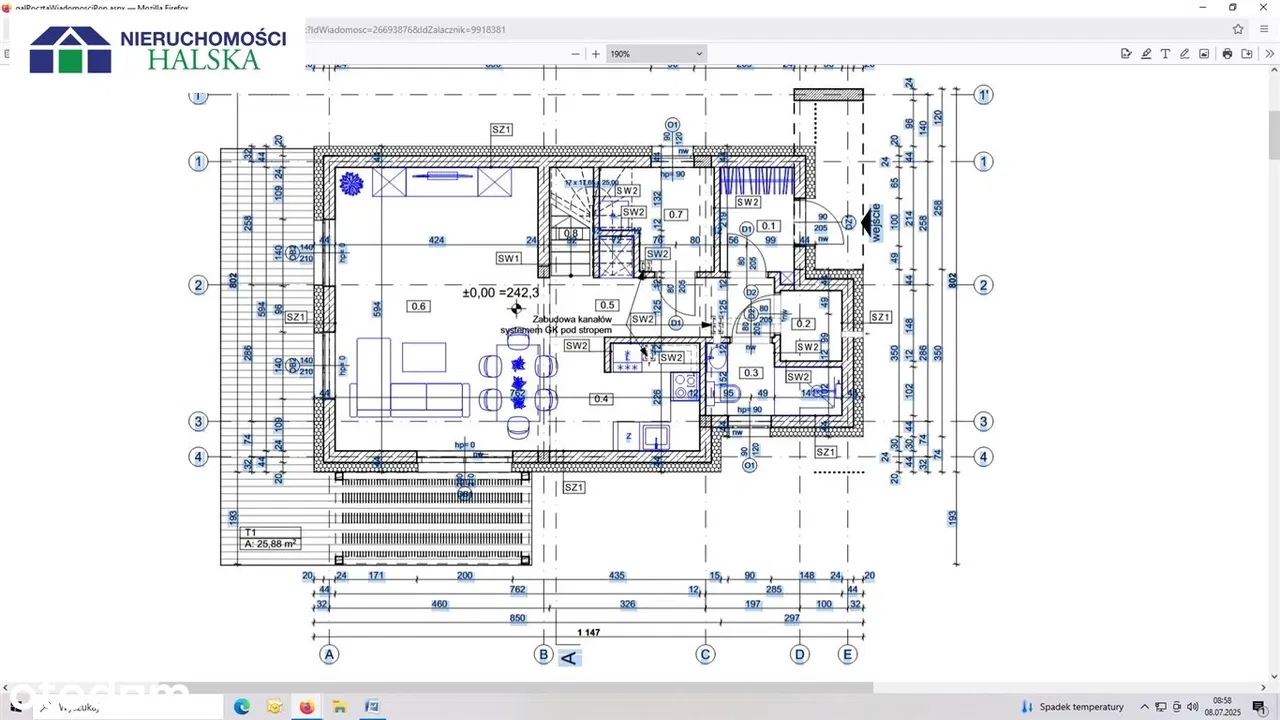Screen dimensions: 1280x720
Task: Open Microsoft Edge from the taskbar
Action: [242, 707]
